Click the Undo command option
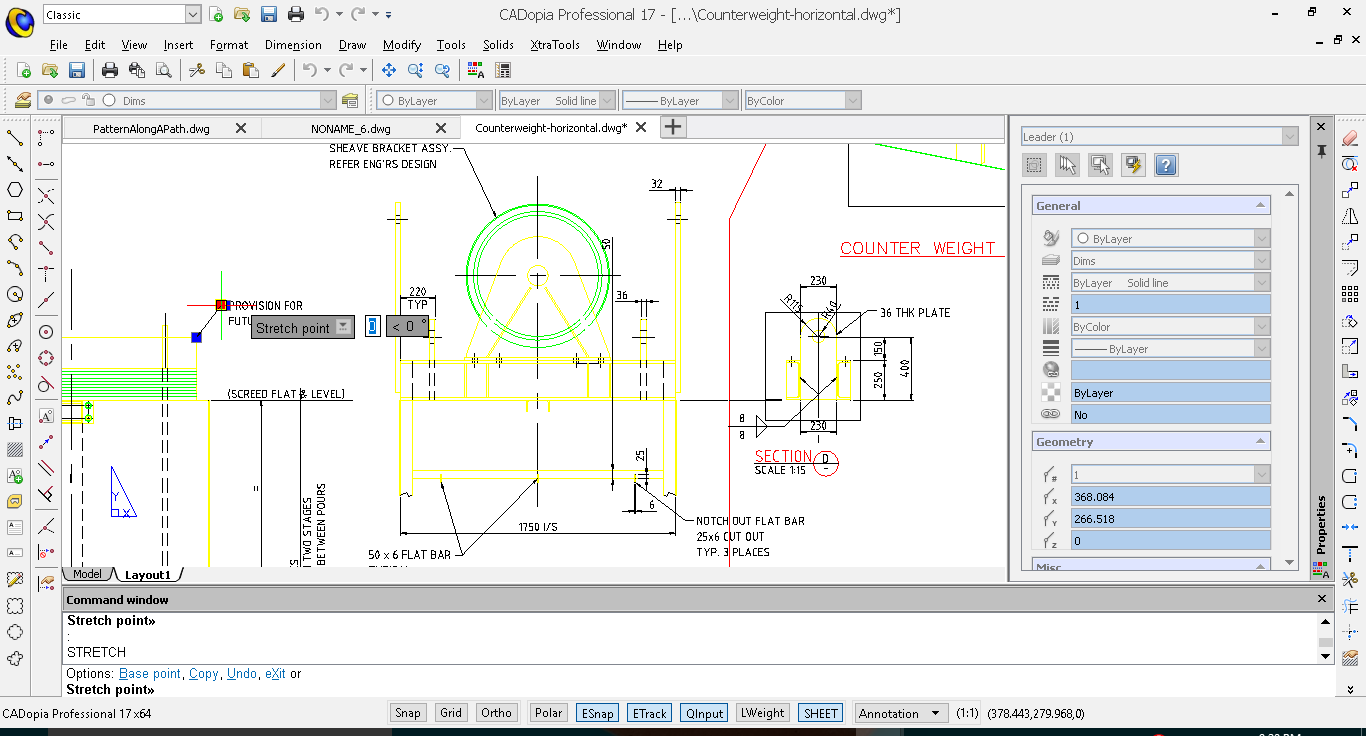This screenshot has width=1366, height=736. pos(241,674)
